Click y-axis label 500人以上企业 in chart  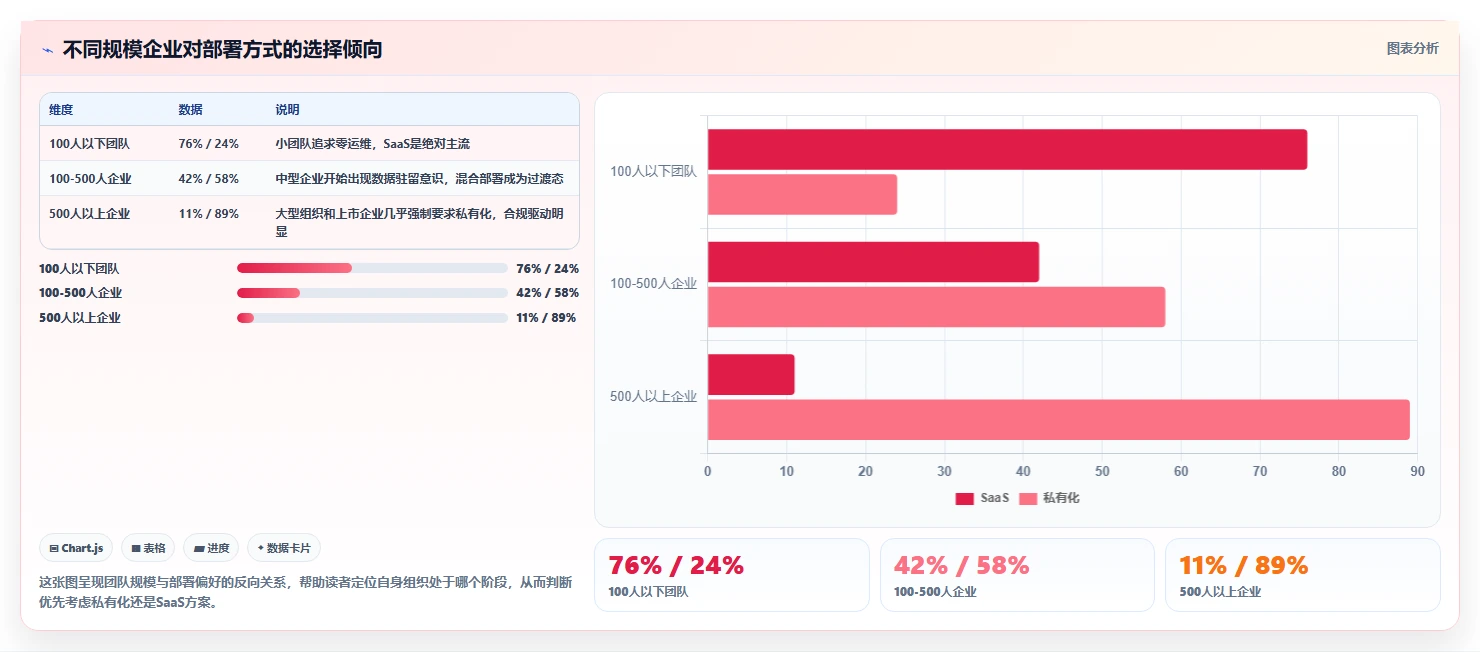click(x=653, y=396)
